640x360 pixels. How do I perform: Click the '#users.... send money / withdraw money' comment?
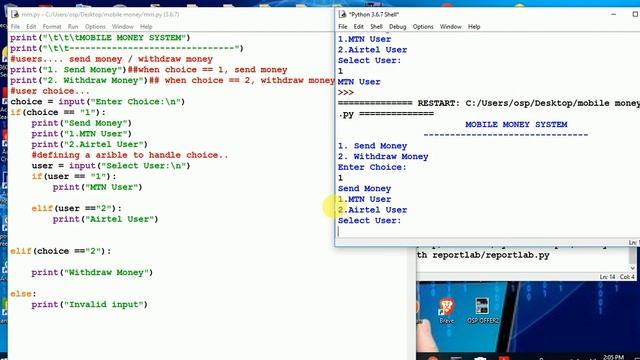pos(111,59)
